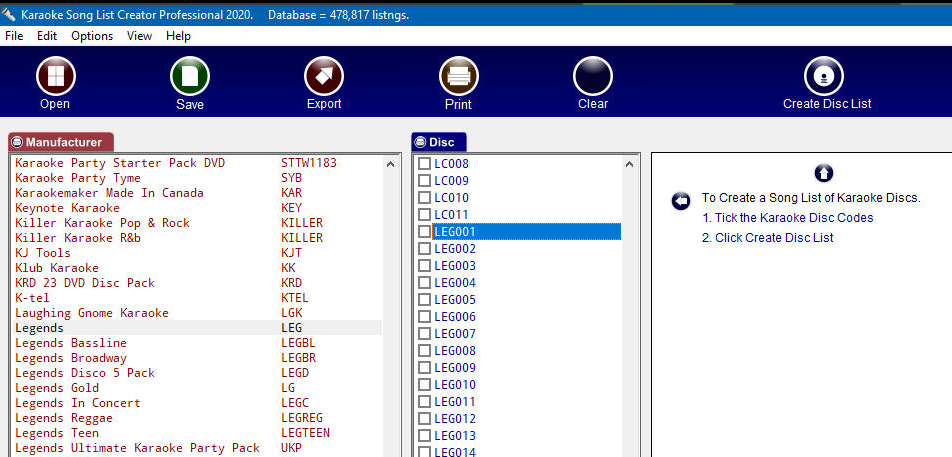The height and width of the screenshot is (457, 952).
Task: Select Legends Ultimate Karaoke Party Pack row
Action: [x=197, y=448]
